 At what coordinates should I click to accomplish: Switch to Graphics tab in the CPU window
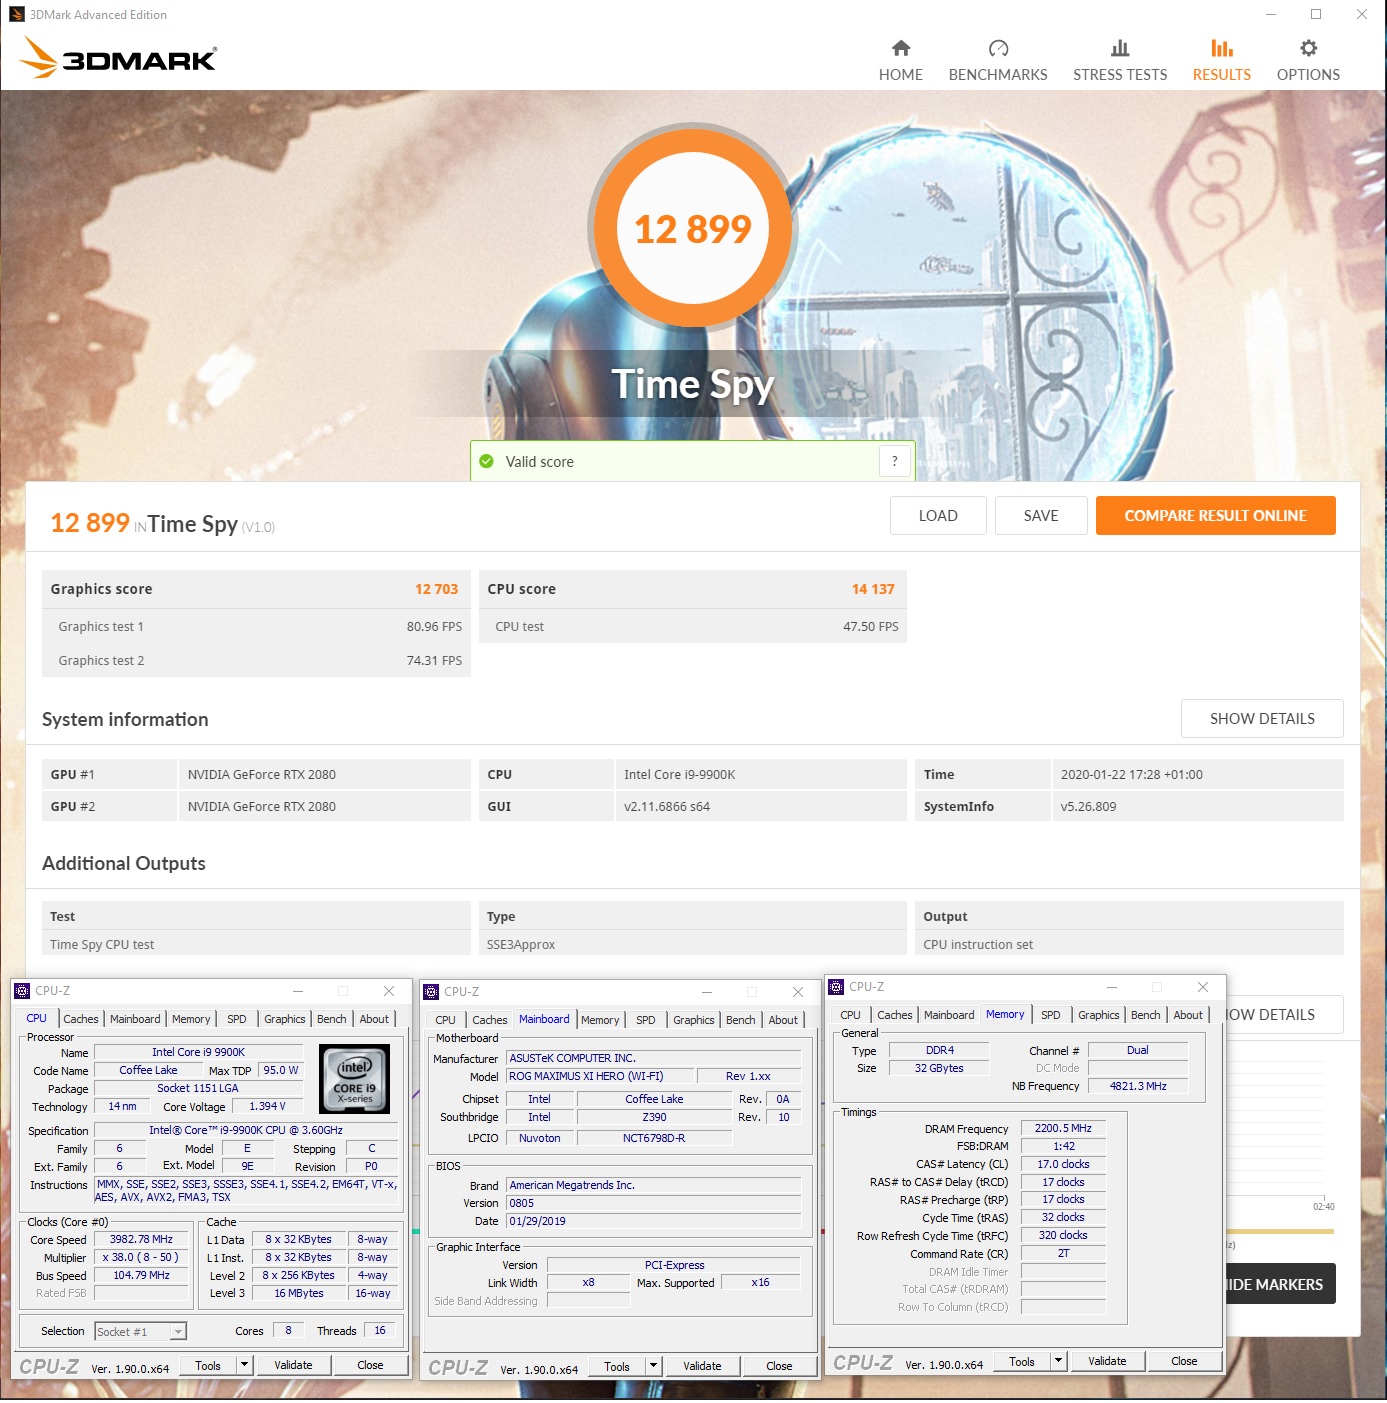coord(285,1019)
